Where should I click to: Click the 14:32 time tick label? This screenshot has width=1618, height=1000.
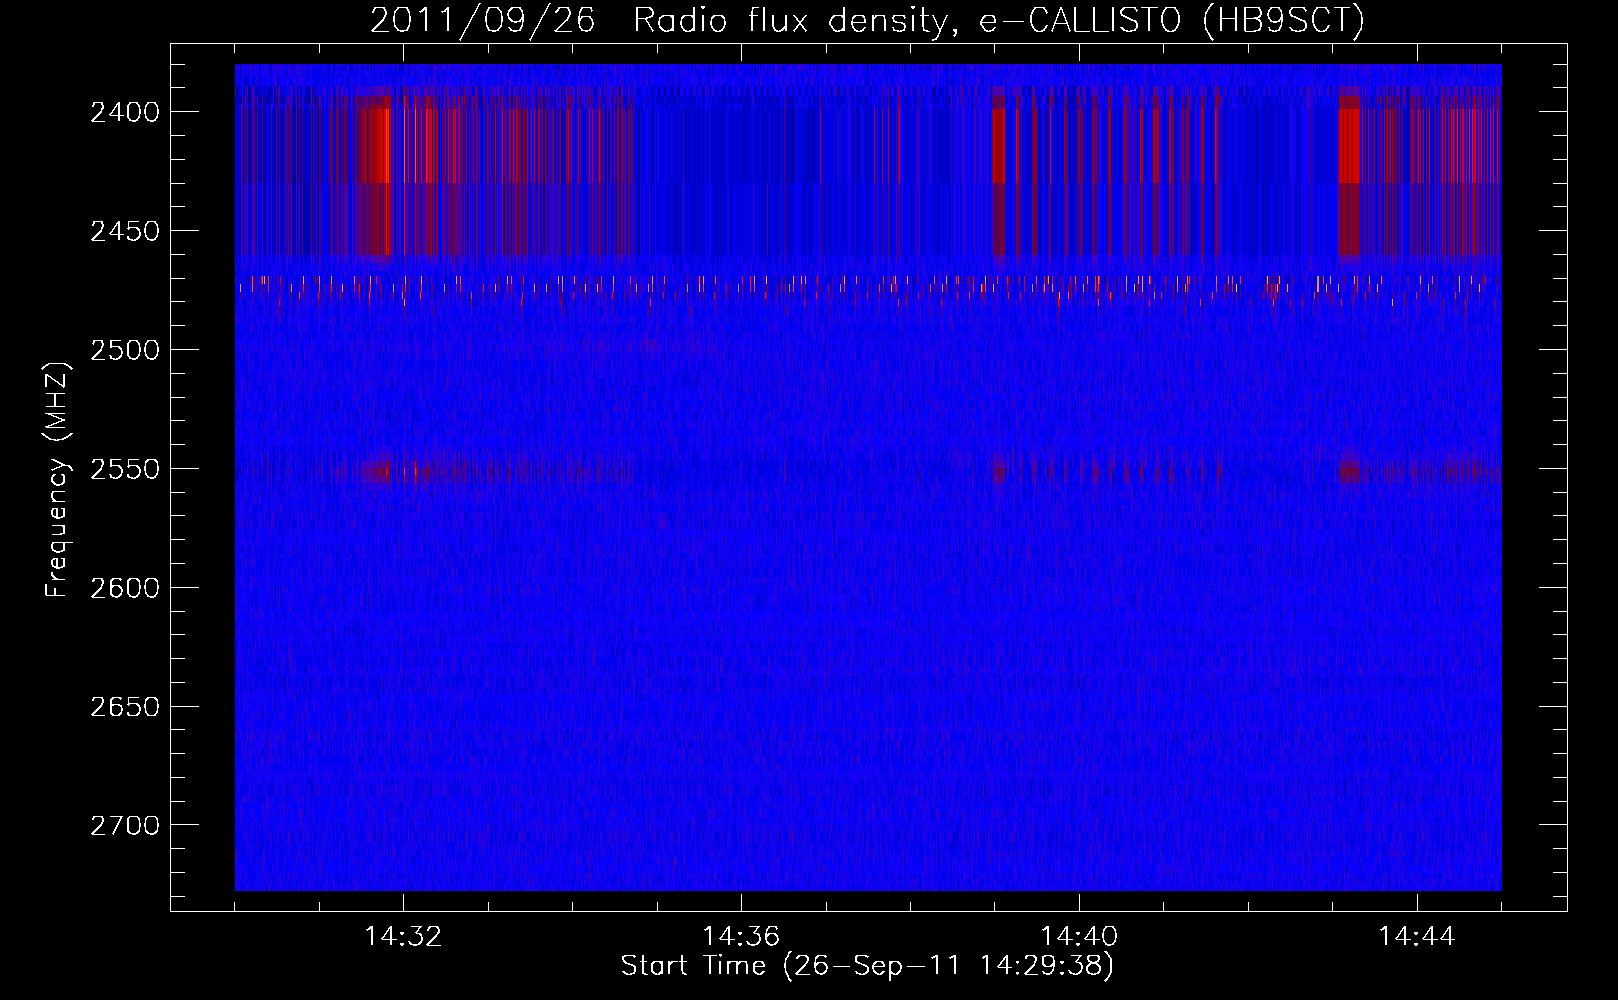403,937
